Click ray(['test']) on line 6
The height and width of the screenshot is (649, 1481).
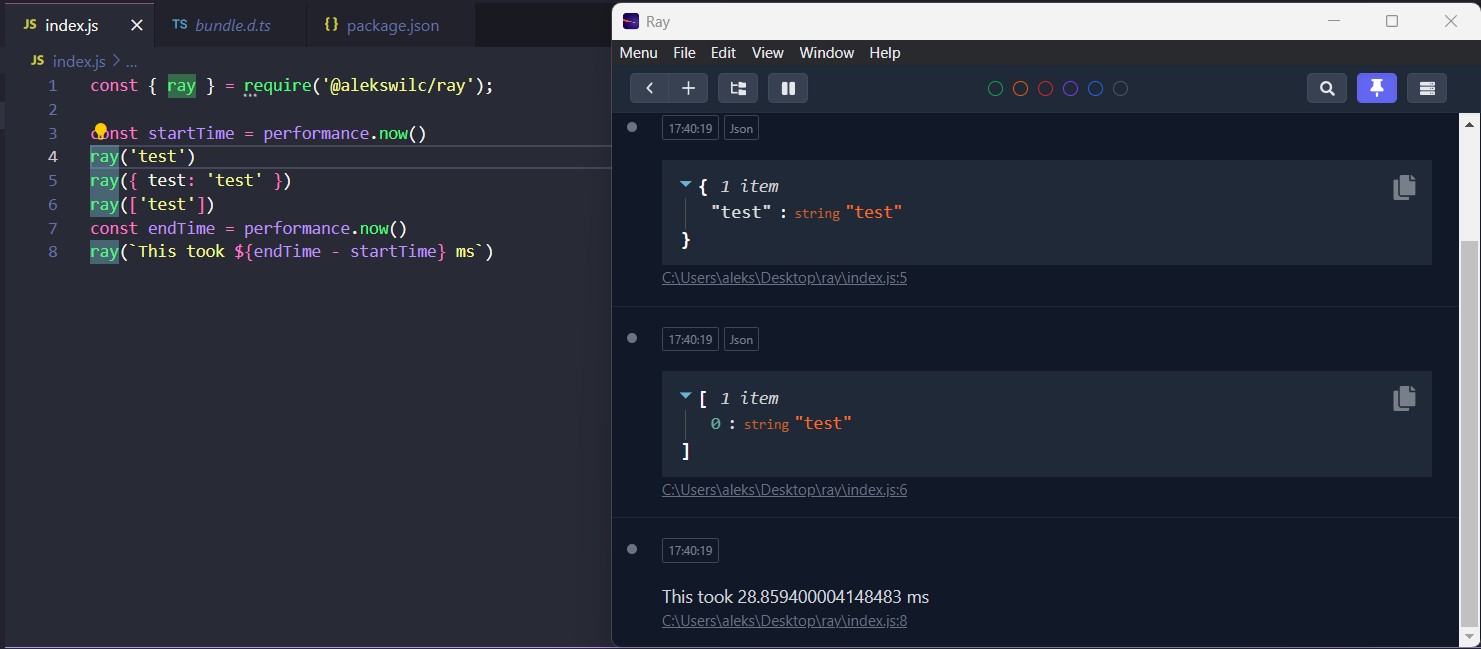coord(152,205)
